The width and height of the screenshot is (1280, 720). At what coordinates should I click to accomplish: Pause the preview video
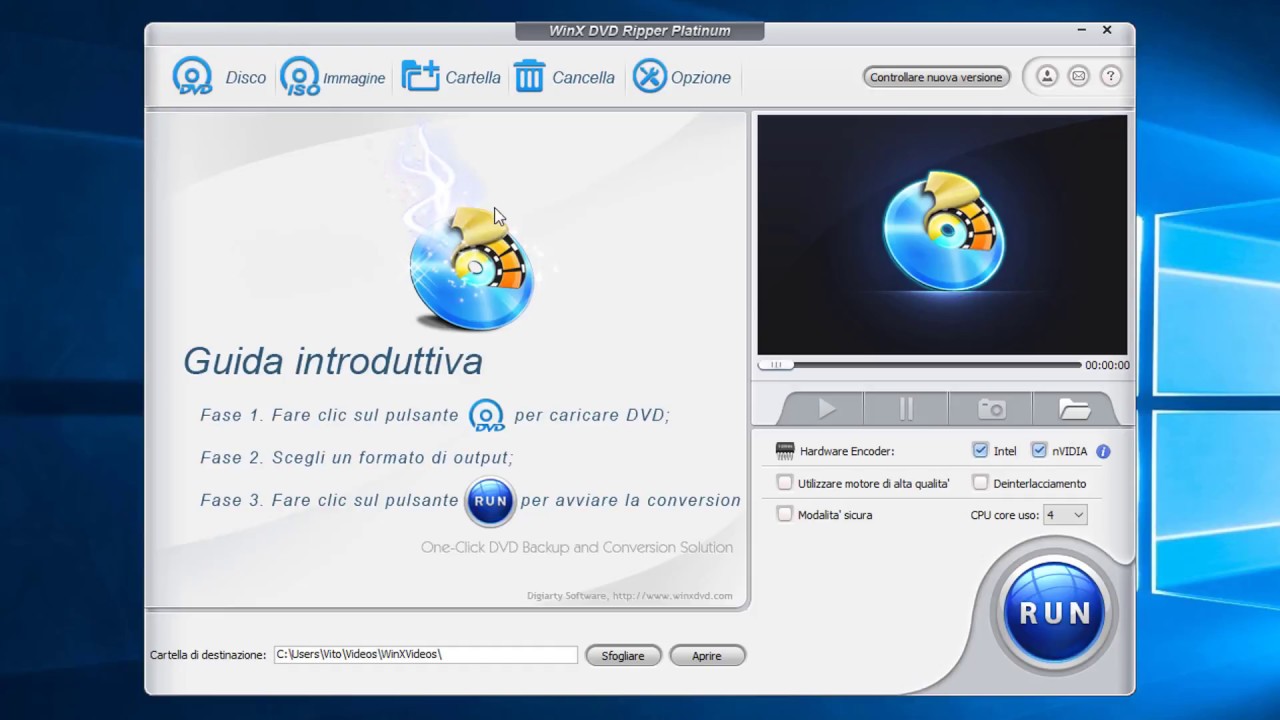pyautogui.click(x=906, y=409)
